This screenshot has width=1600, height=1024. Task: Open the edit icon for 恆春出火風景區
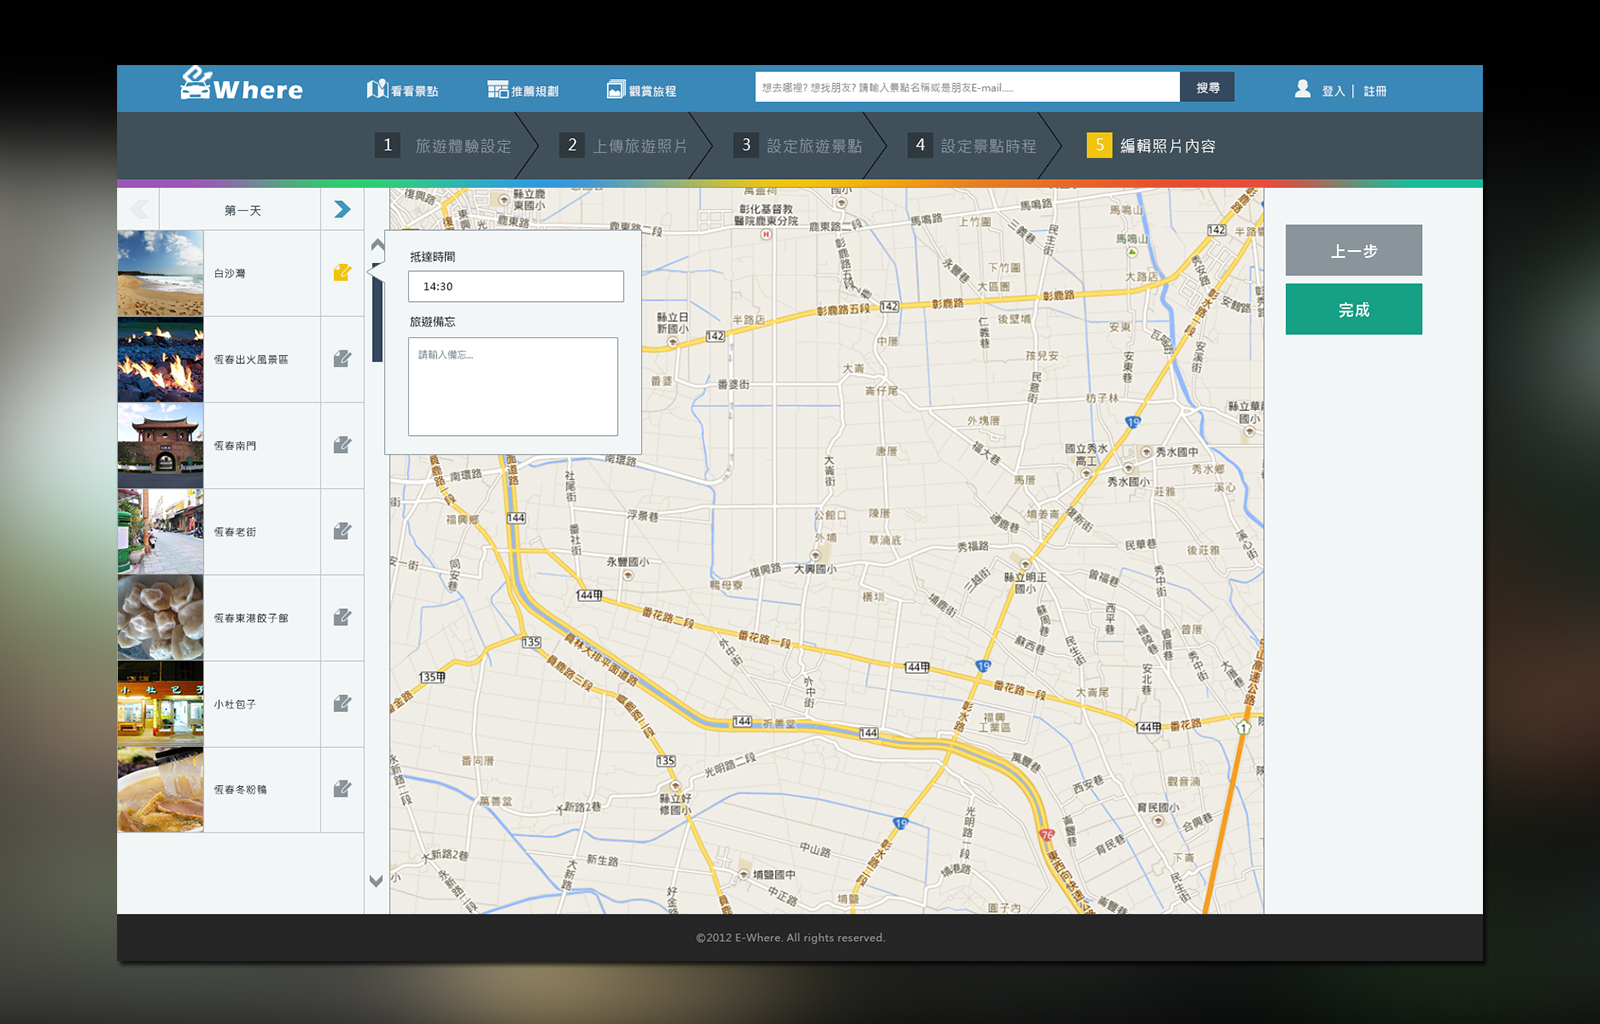tap(342, 359)
